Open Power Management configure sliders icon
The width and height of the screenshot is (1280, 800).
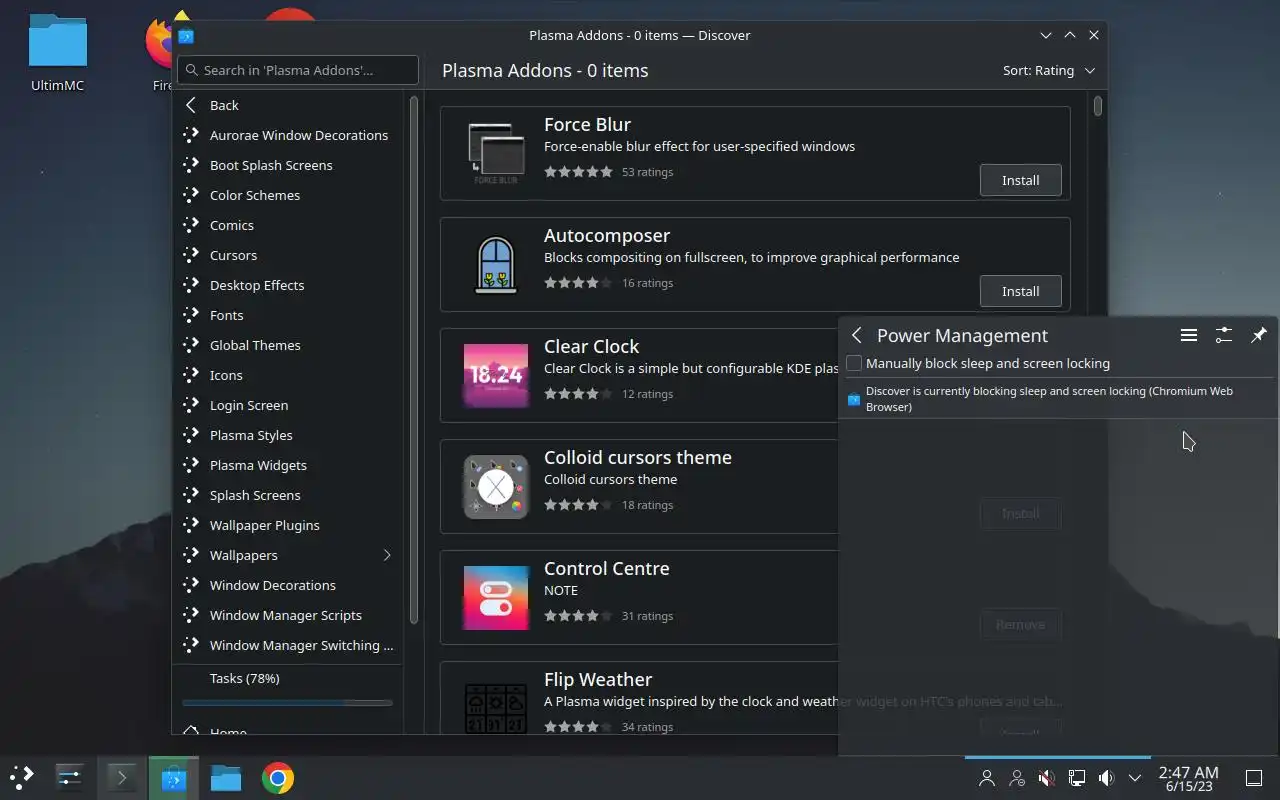point(1224,336)
